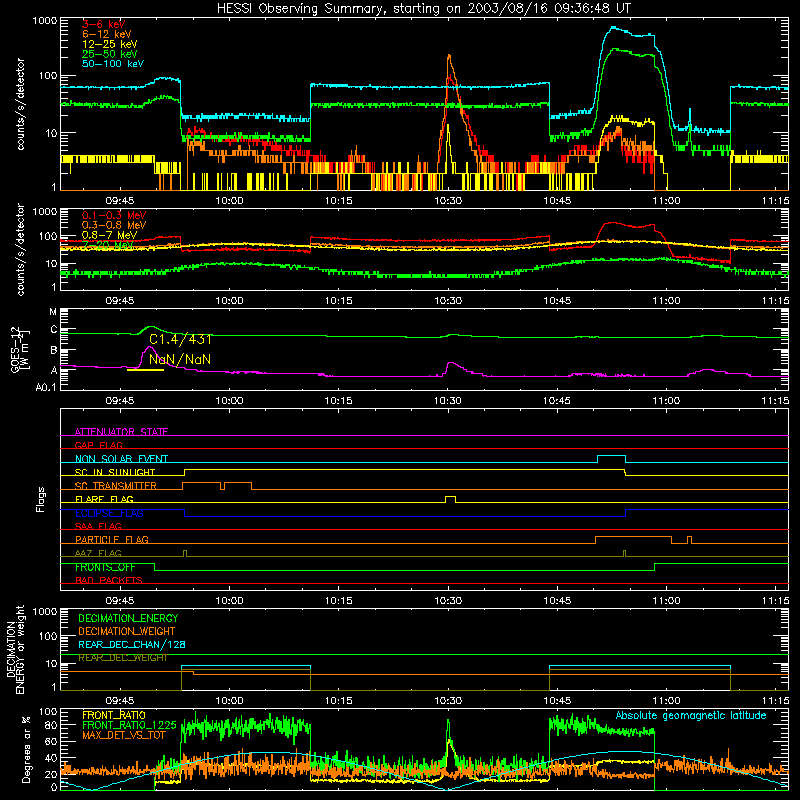Click the FRONT_RATIO_1225 legend label
Image resolution: width=800 pixels, height=800 pixels.
point(129,725)
